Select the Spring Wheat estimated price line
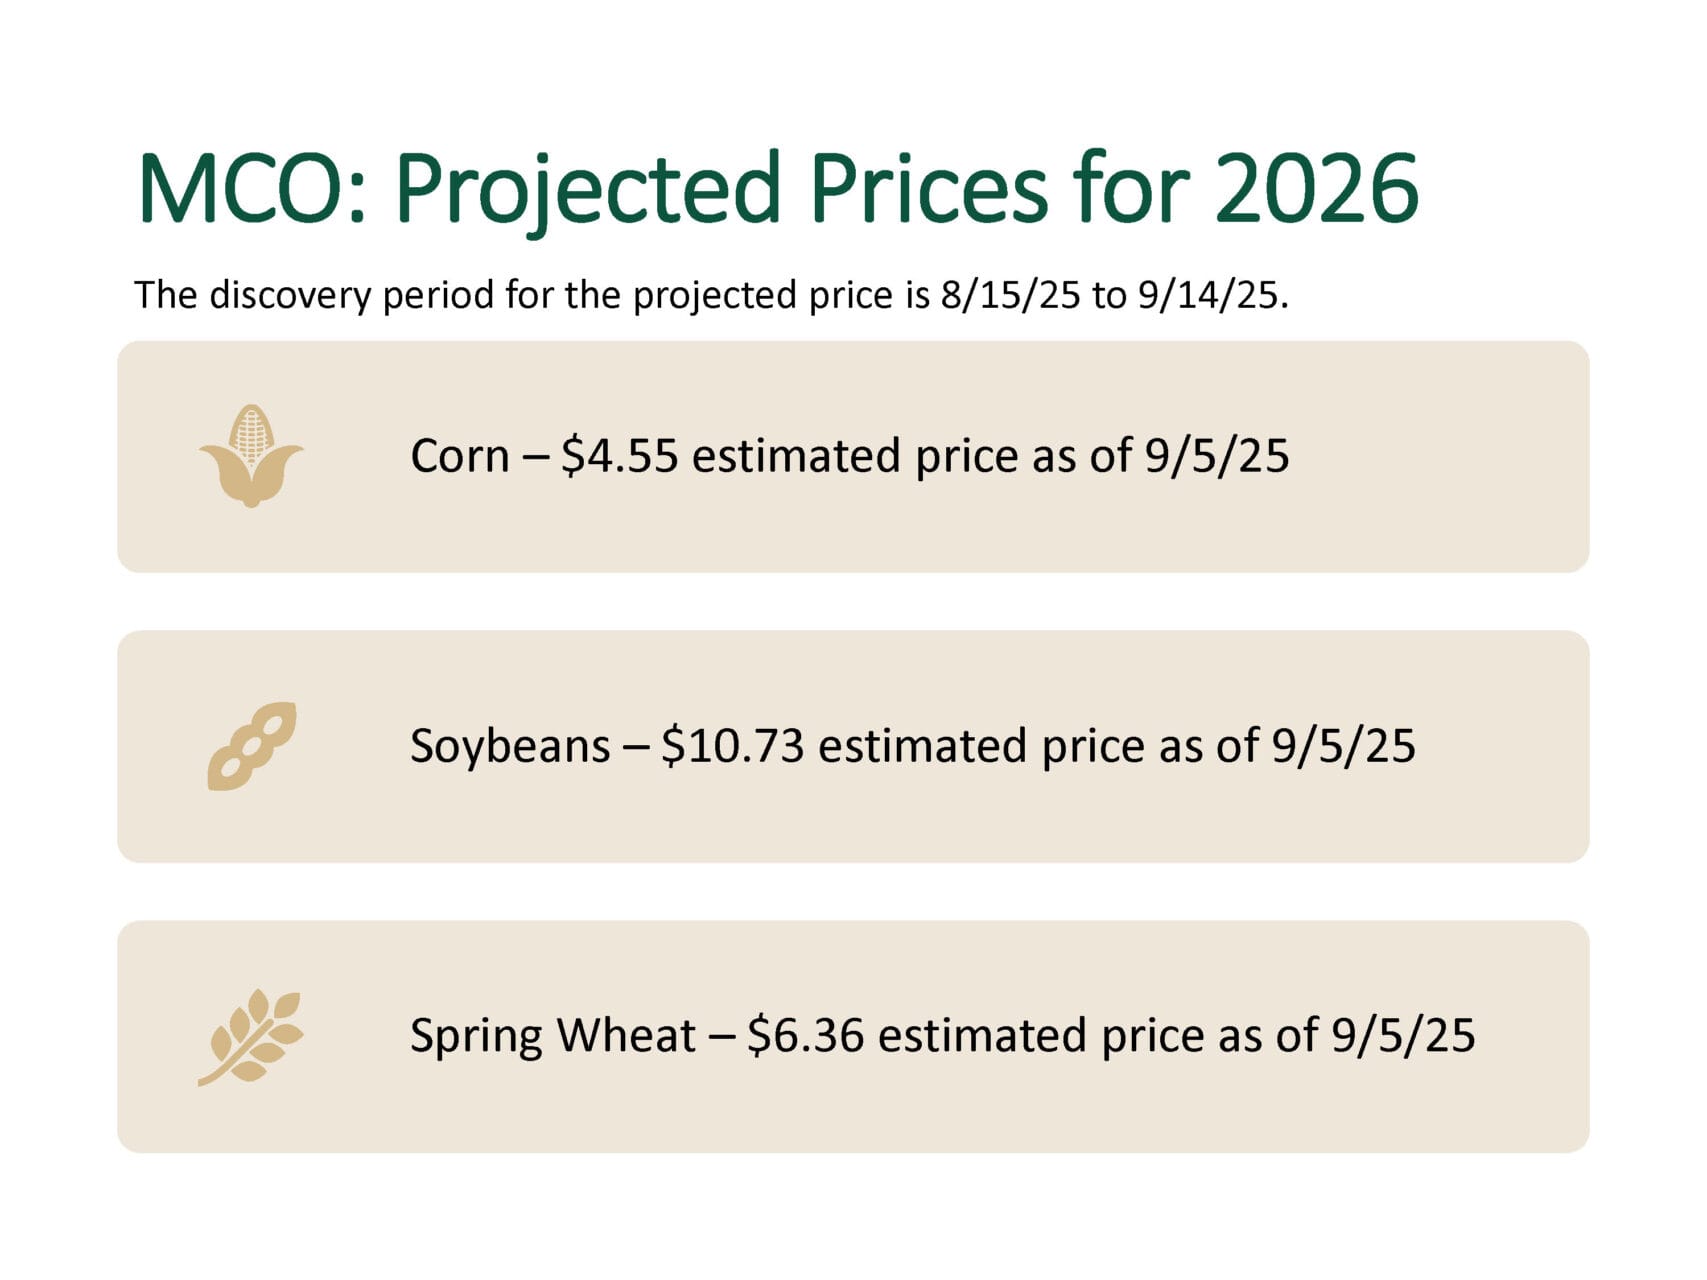Screen dimensions: 1707x1280 [x=942, y=1035]
